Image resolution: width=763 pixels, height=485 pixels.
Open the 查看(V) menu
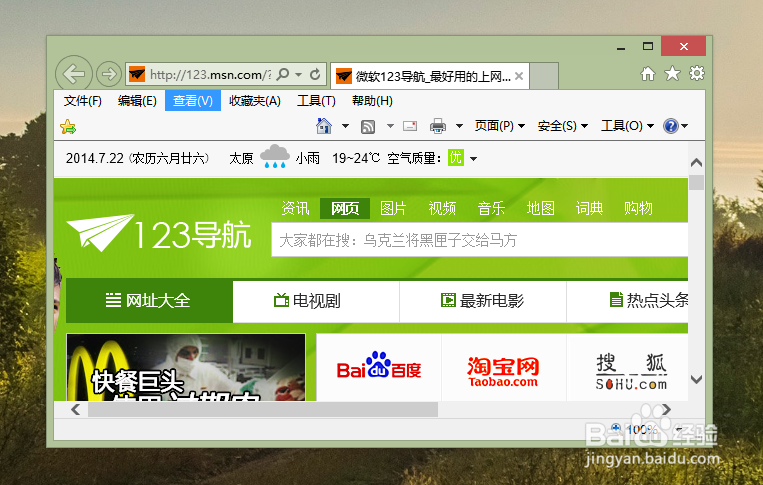(x=193, y=101)
